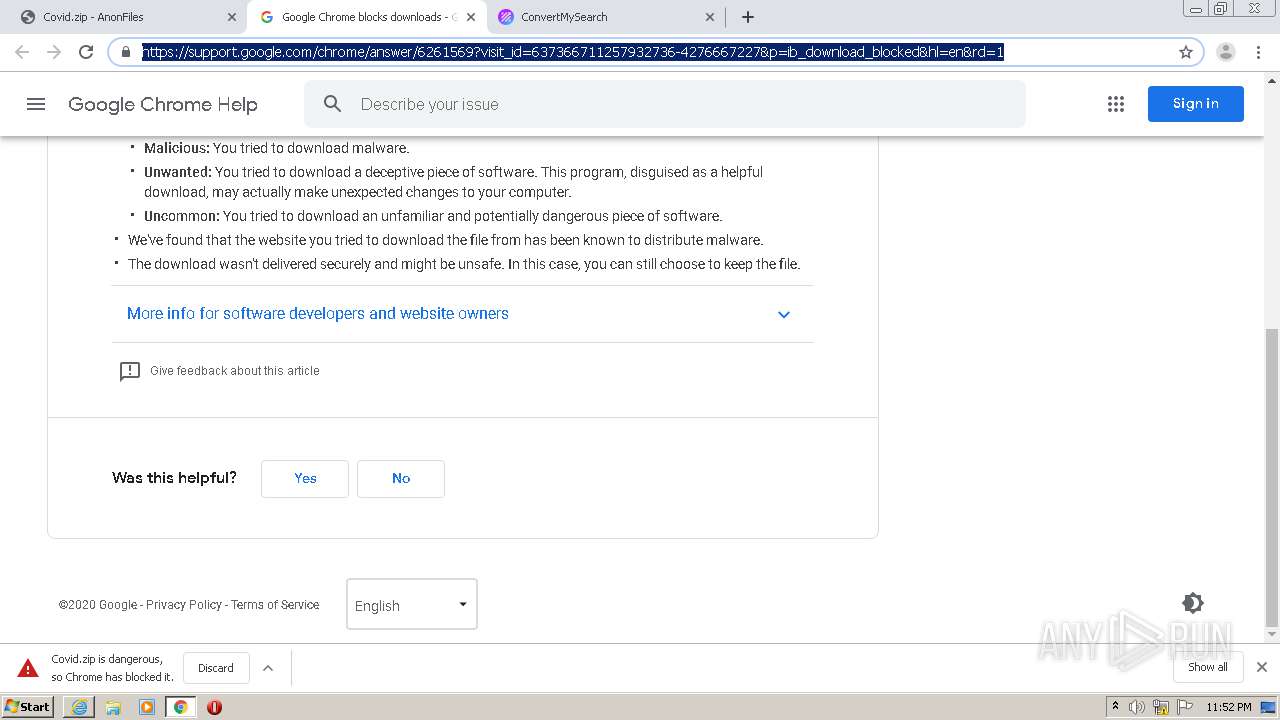Click the address bar URL
Viewport: 1280px width, 720px height.
coord(573,52)
